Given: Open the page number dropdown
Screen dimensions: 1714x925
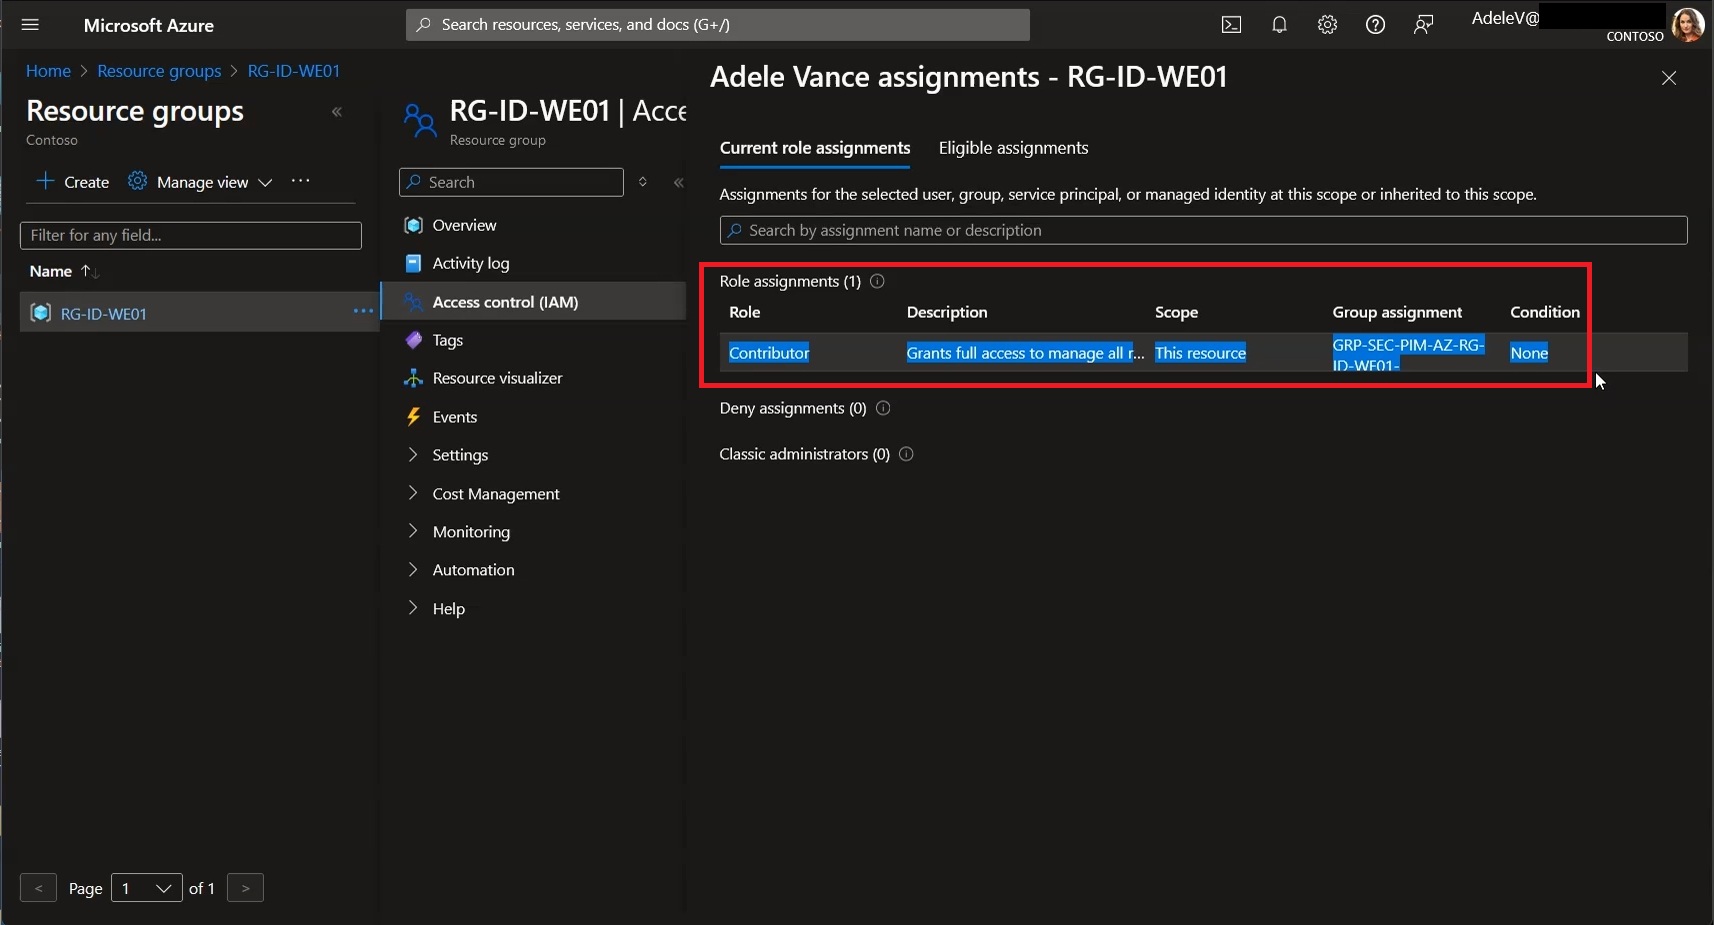Looking at the screenshot, I should pos(147,888).
